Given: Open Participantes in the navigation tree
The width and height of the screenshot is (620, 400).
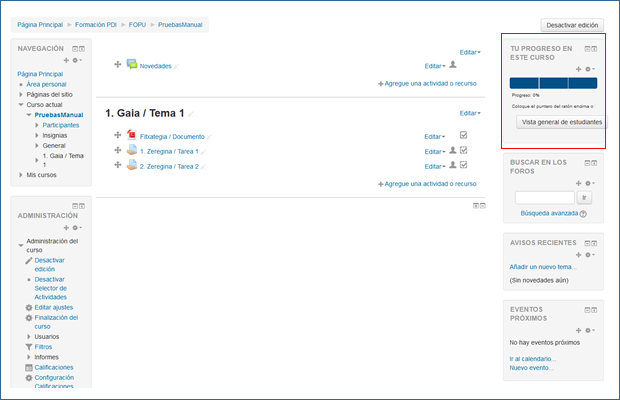Looking at the screenshot, I should coord(61,125).
